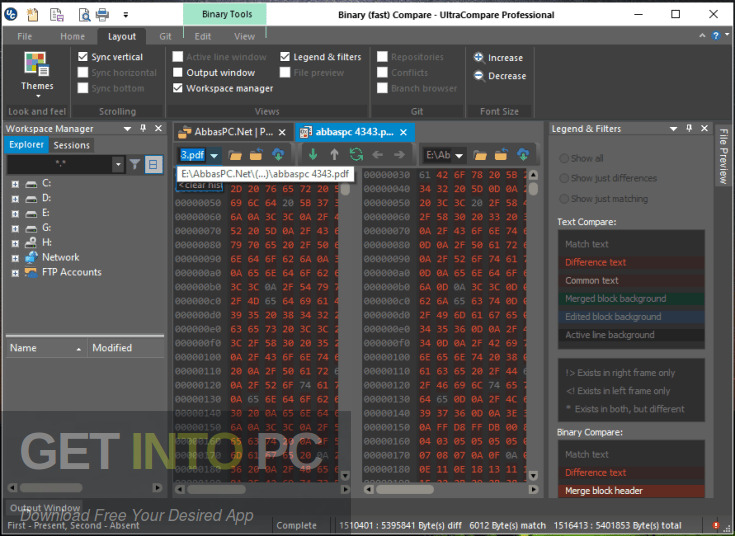
Task: Click the Increase font size icon
Action: tap(479, 57)
